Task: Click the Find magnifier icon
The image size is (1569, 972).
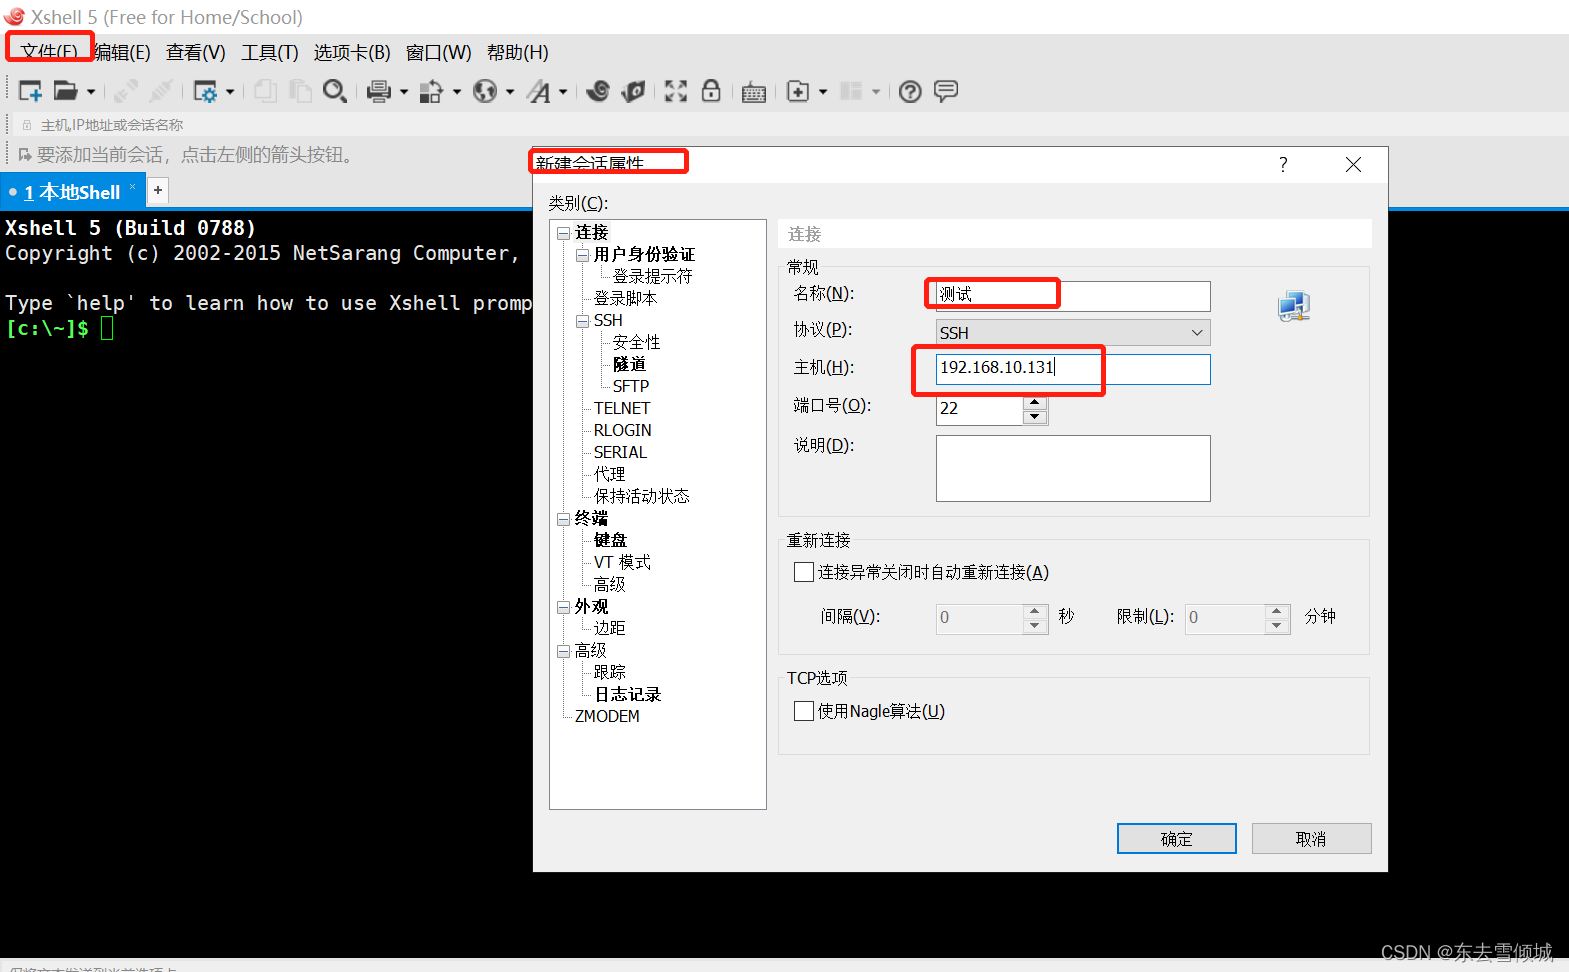Action: coord(335,91)
